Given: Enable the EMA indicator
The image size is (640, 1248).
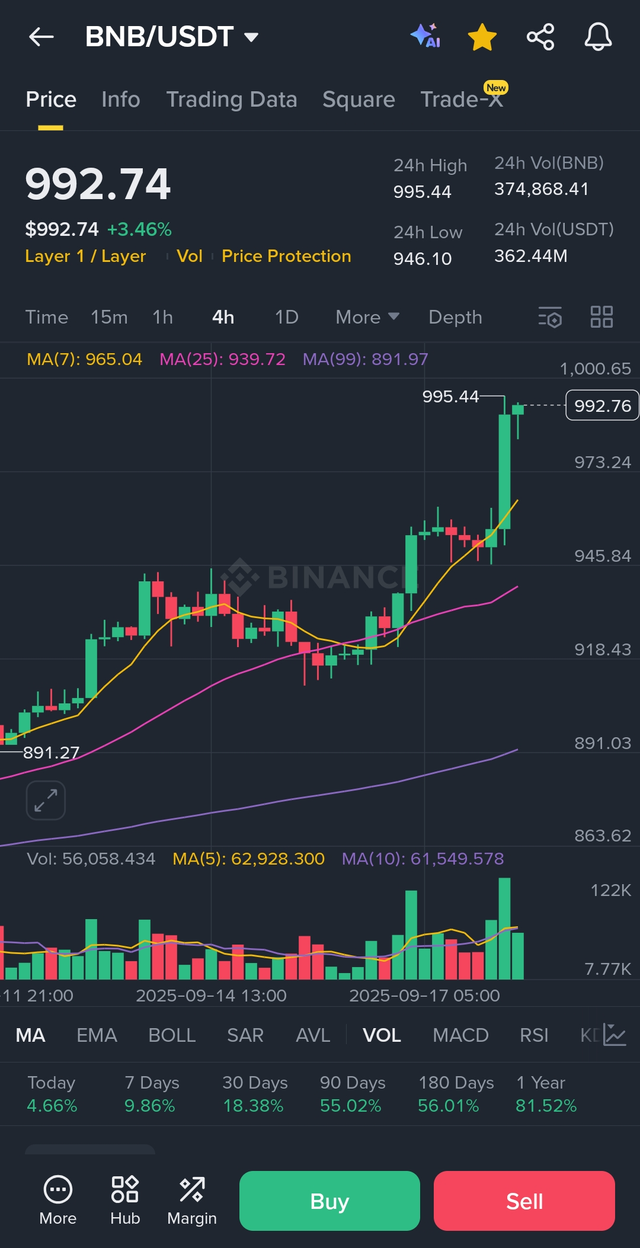Looking at the screenshot, I should 97,1035.
